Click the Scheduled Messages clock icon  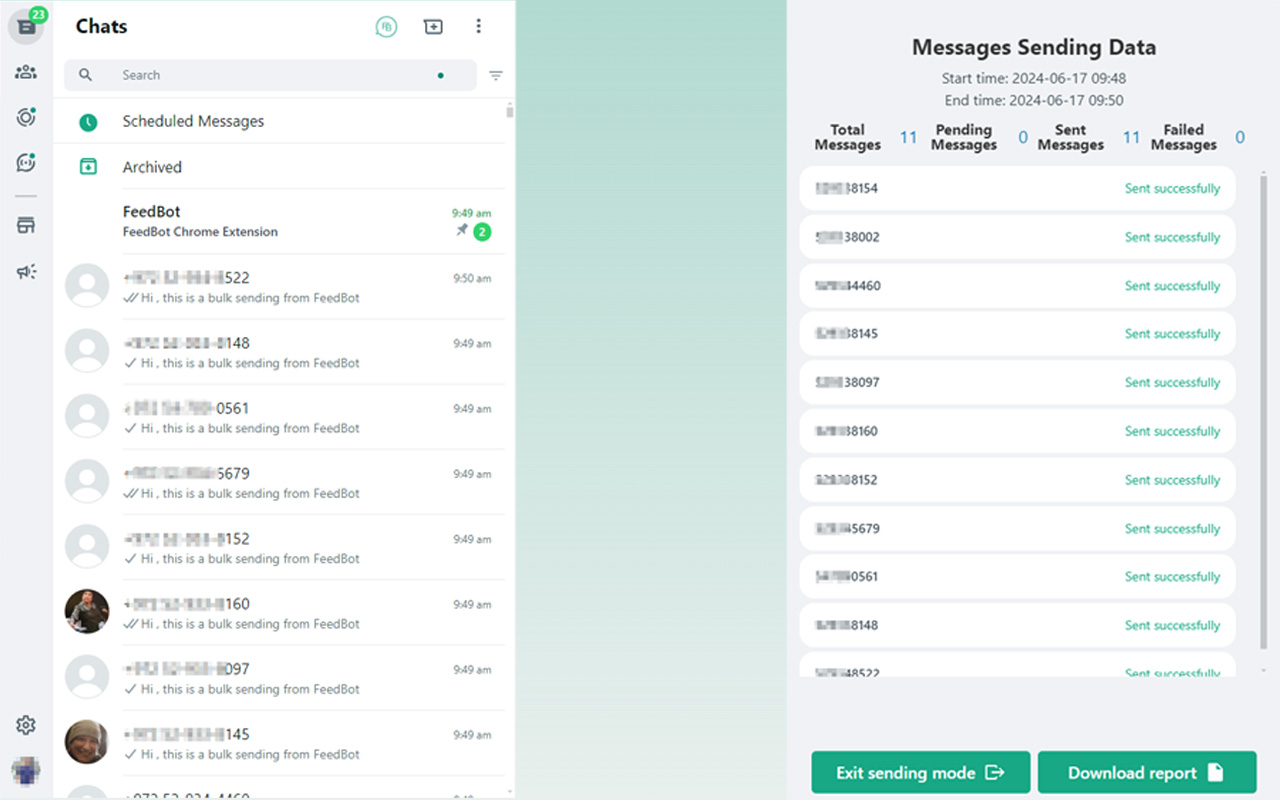88,122
